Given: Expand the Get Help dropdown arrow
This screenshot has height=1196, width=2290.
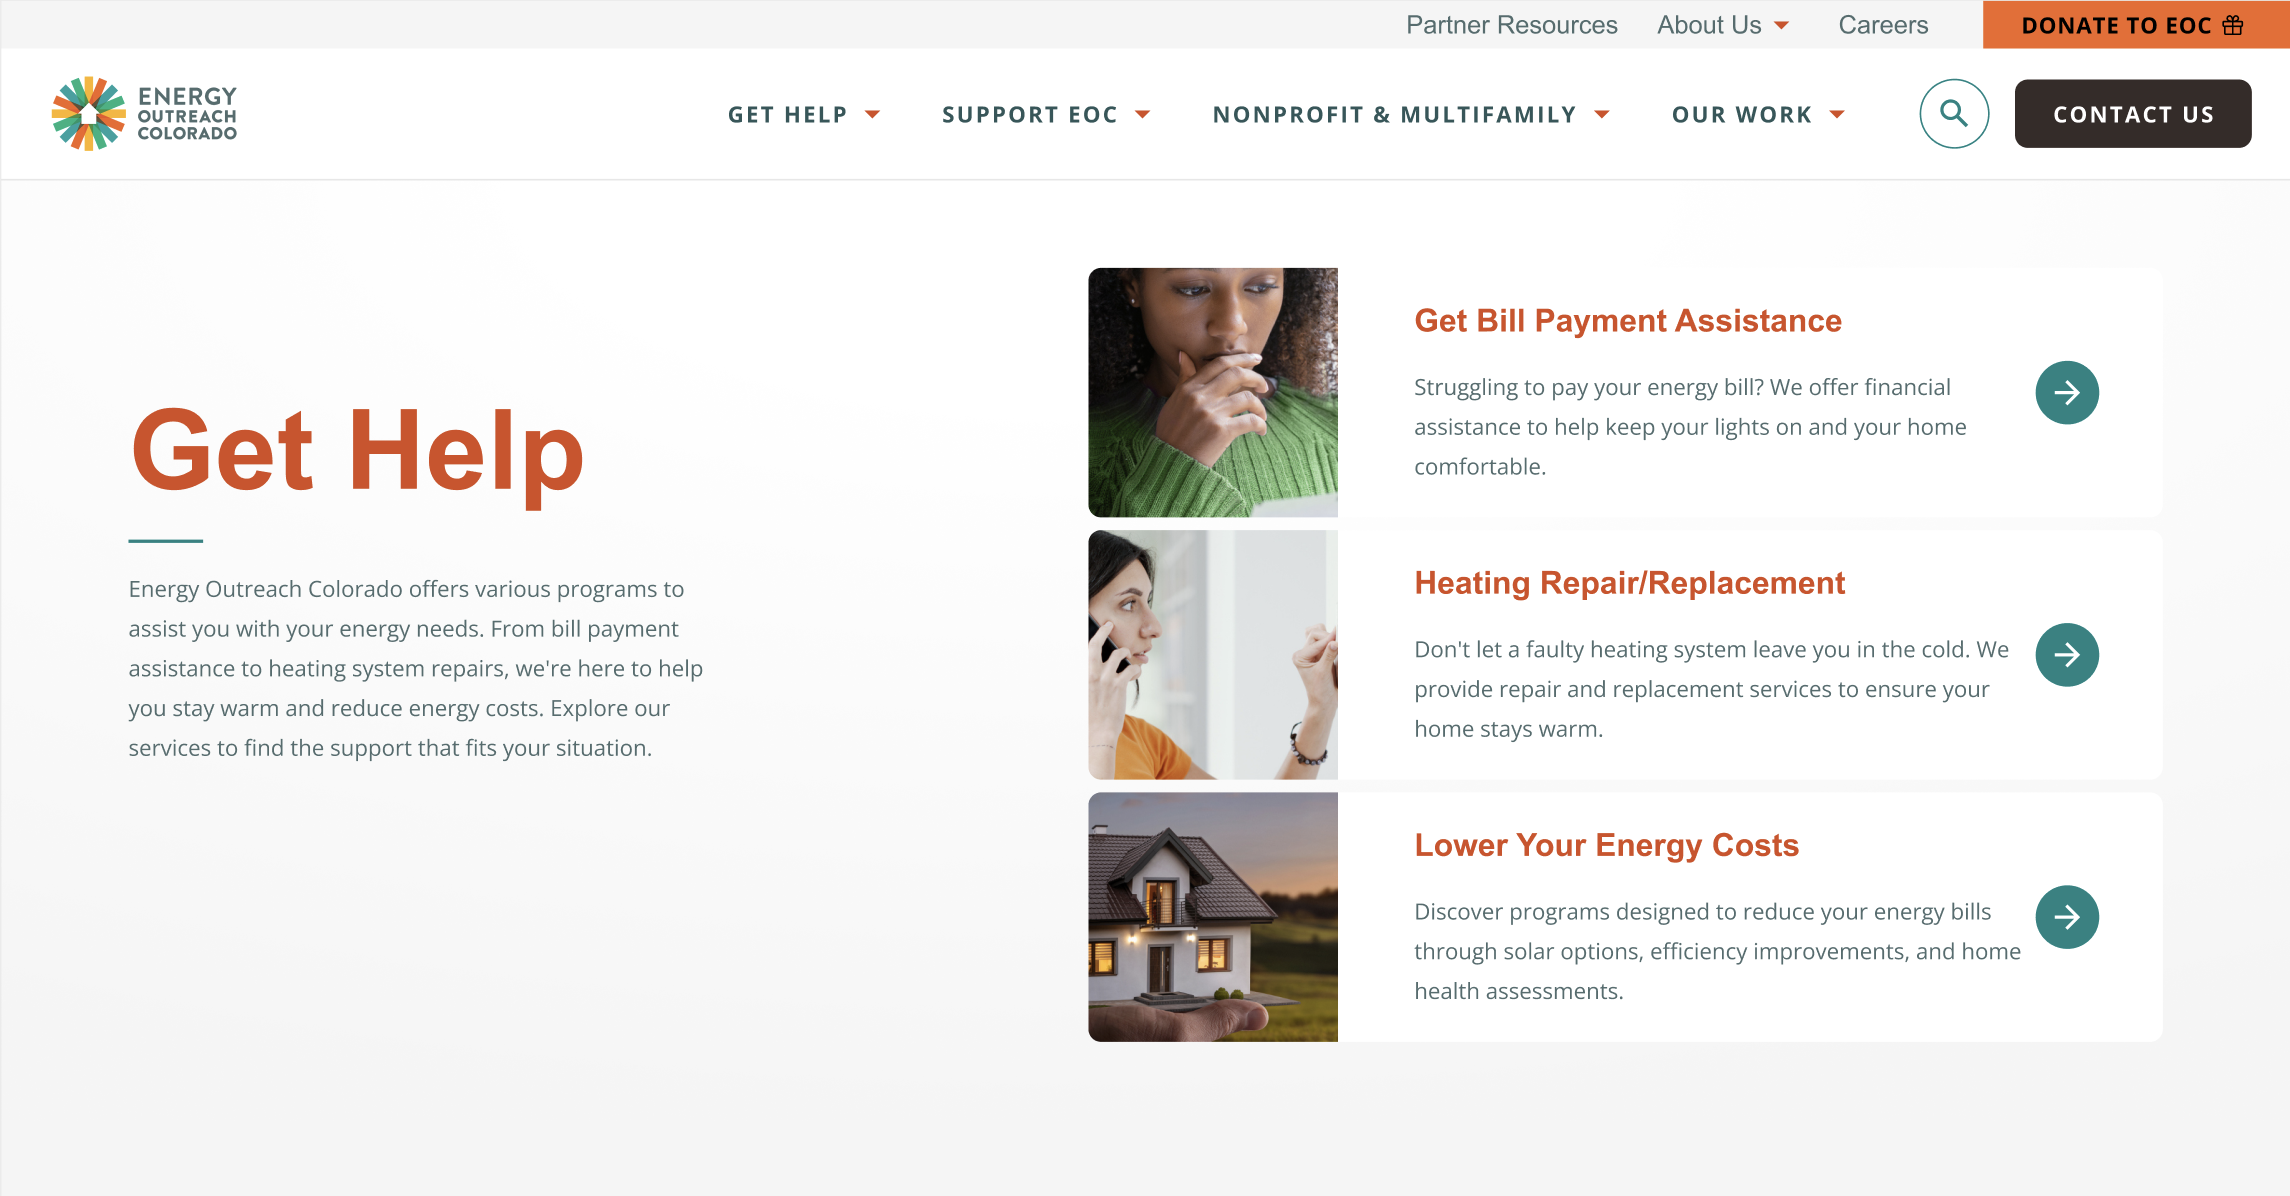Looking at the screenshot, I should 872,115.
